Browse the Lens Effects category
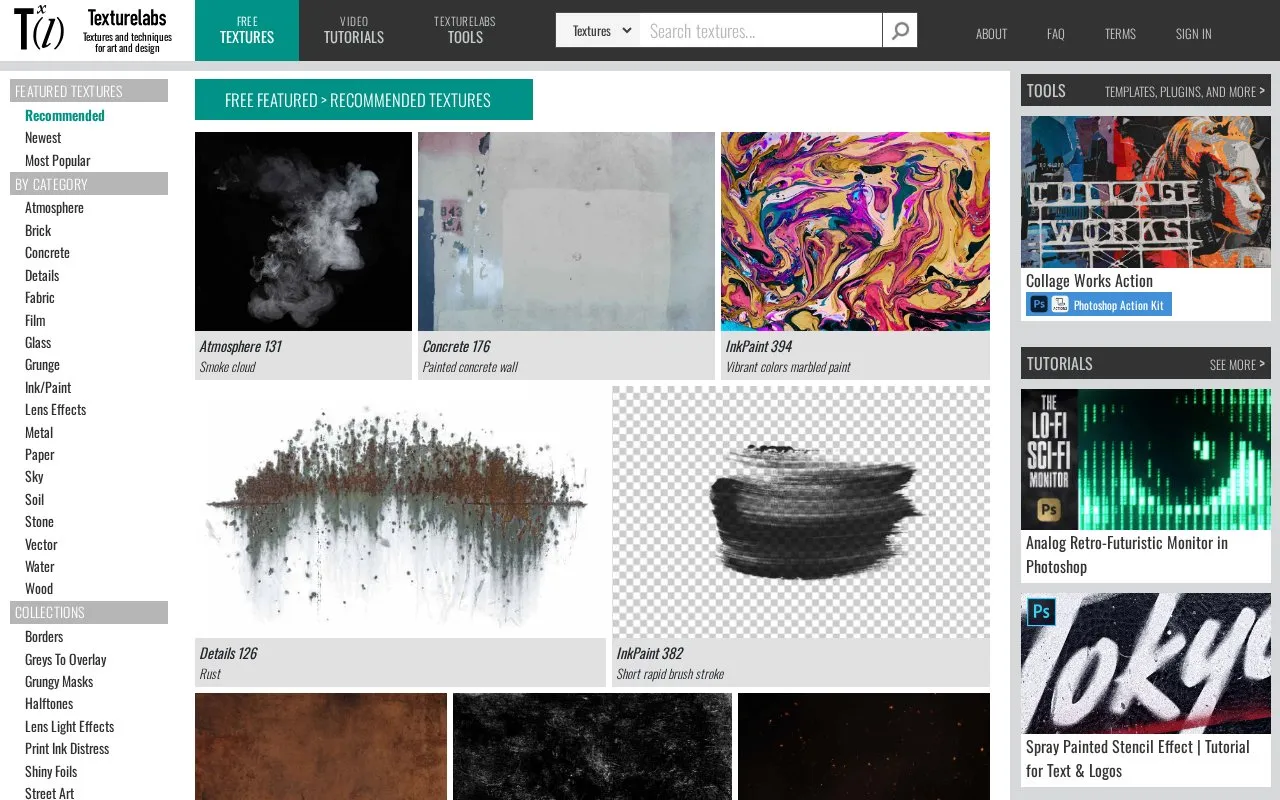 55,410
